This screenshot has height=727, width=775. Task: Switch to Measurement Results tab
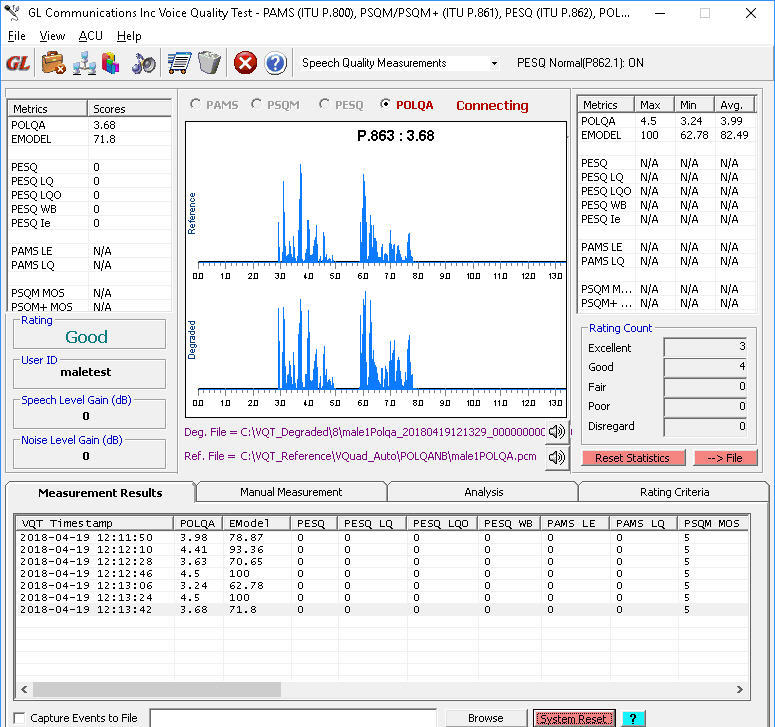tap(100, 493)
